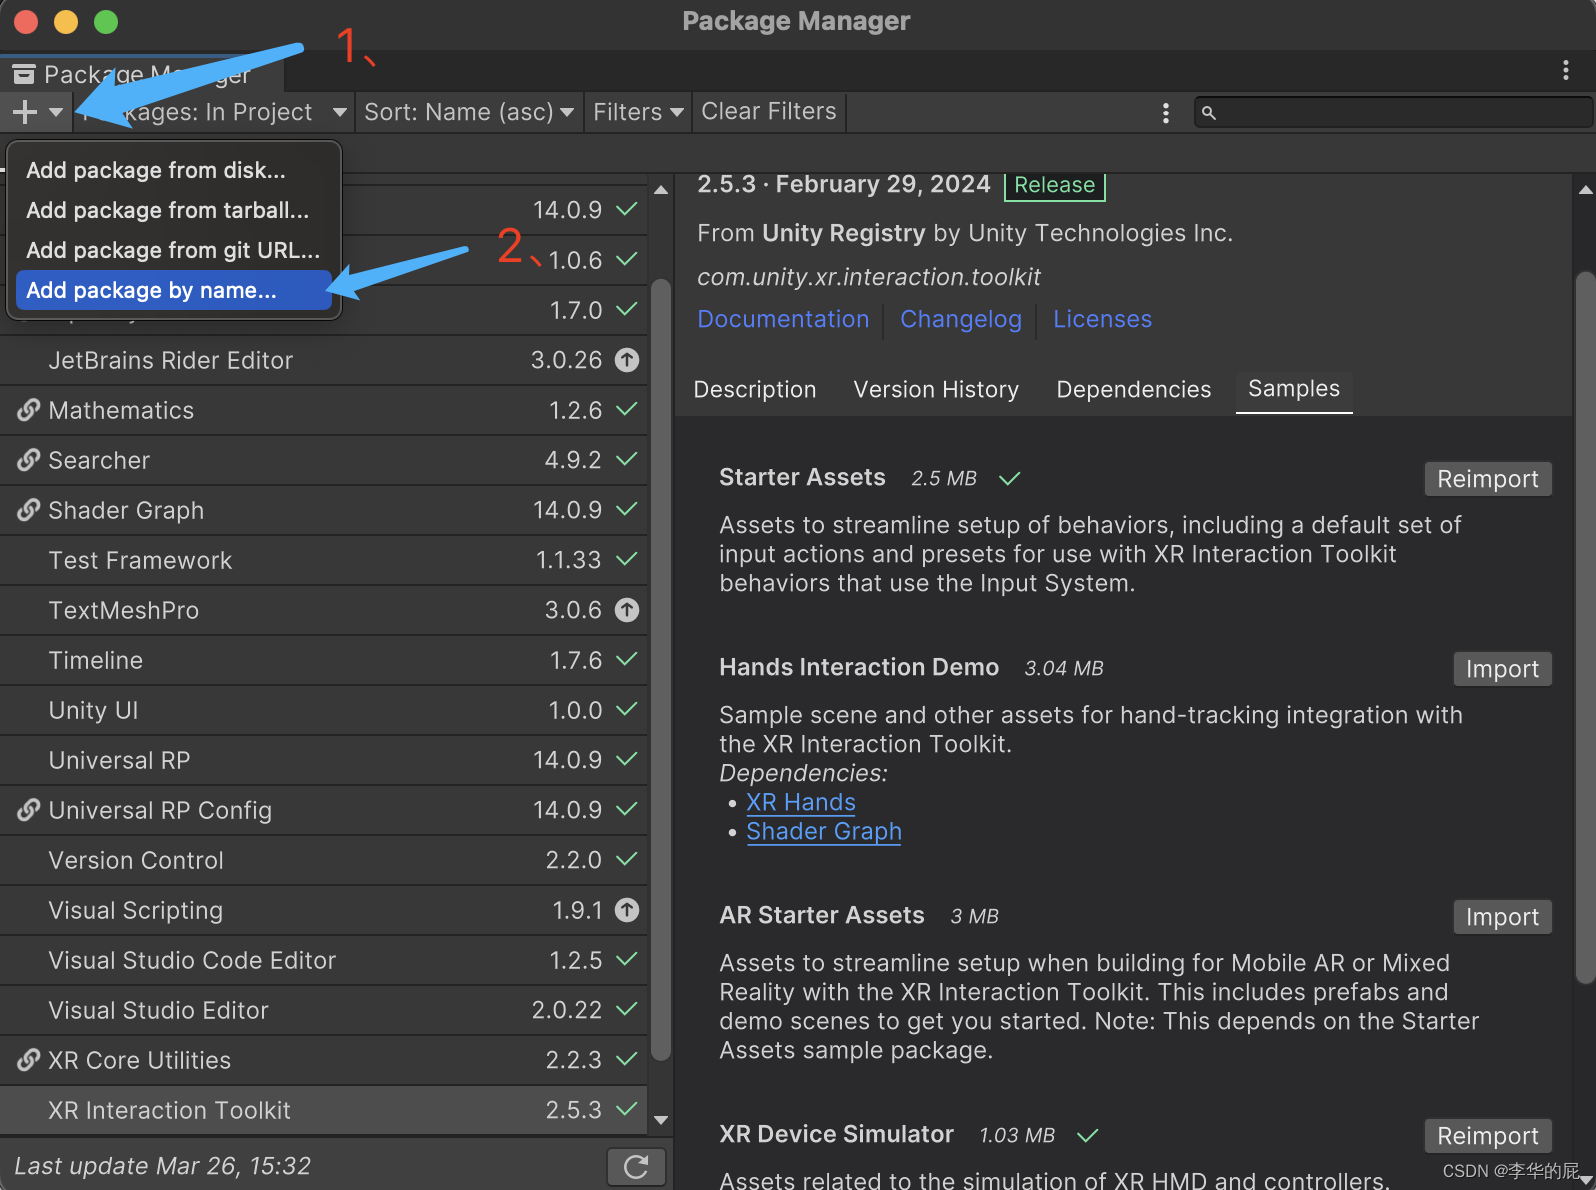Open the Filters dropdown
This screenshot has height=1190, width=1596.
[637, 112]
